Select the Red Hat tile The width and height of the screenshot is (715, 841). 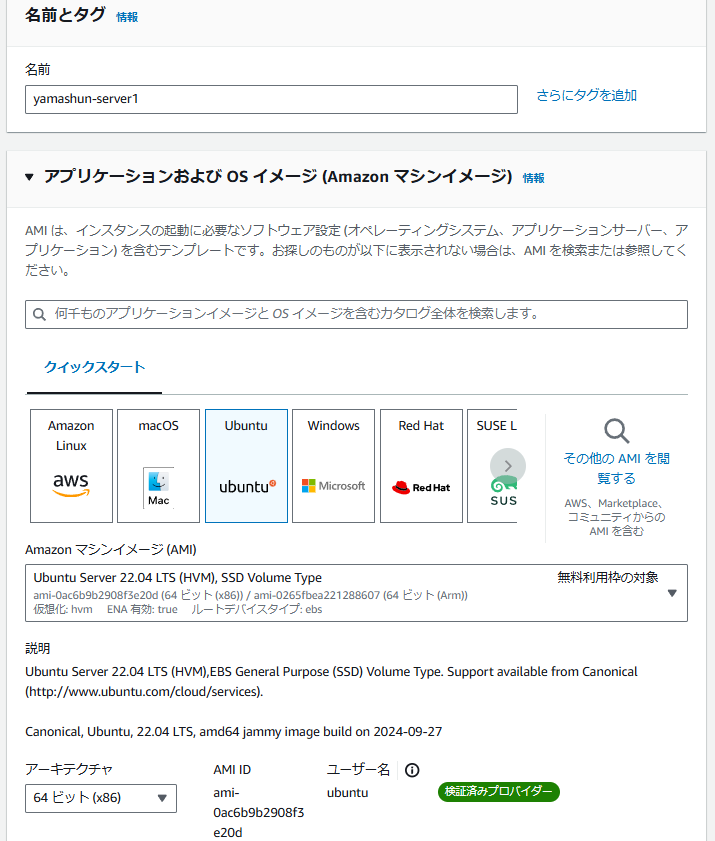pos(421,466)
